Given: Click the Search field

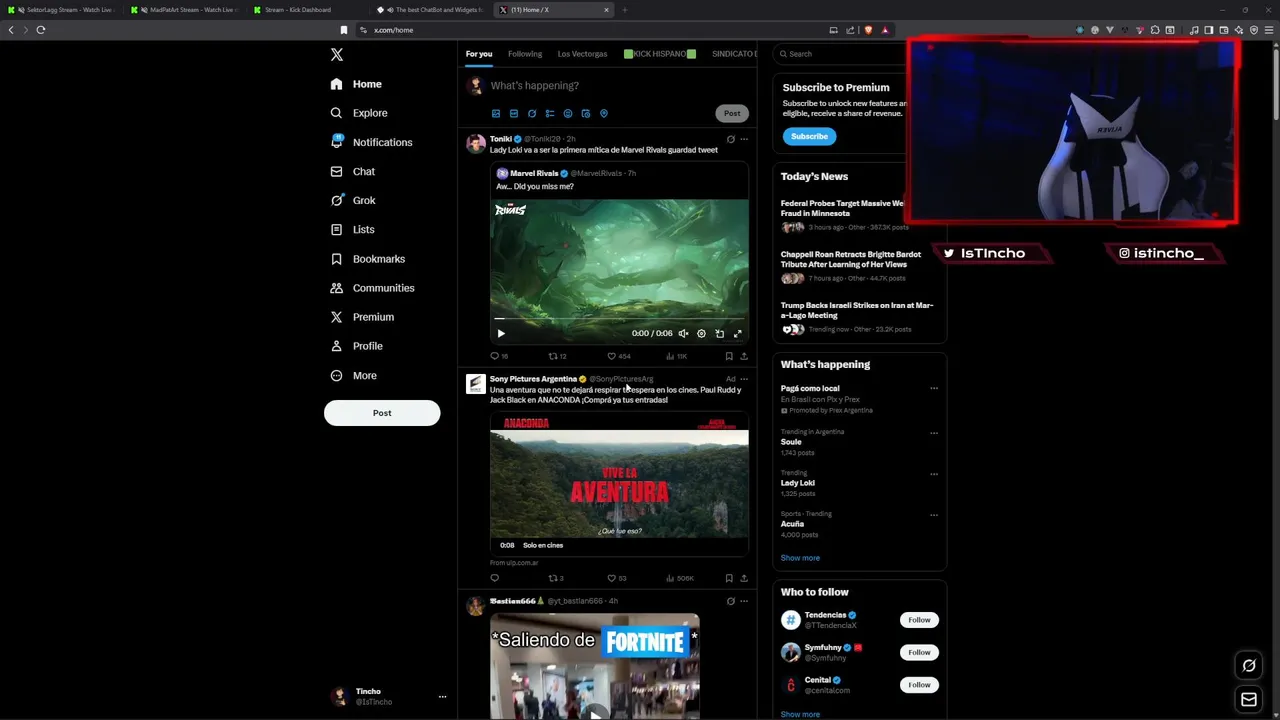Looking at the screenshot, I should pos(845,54).
